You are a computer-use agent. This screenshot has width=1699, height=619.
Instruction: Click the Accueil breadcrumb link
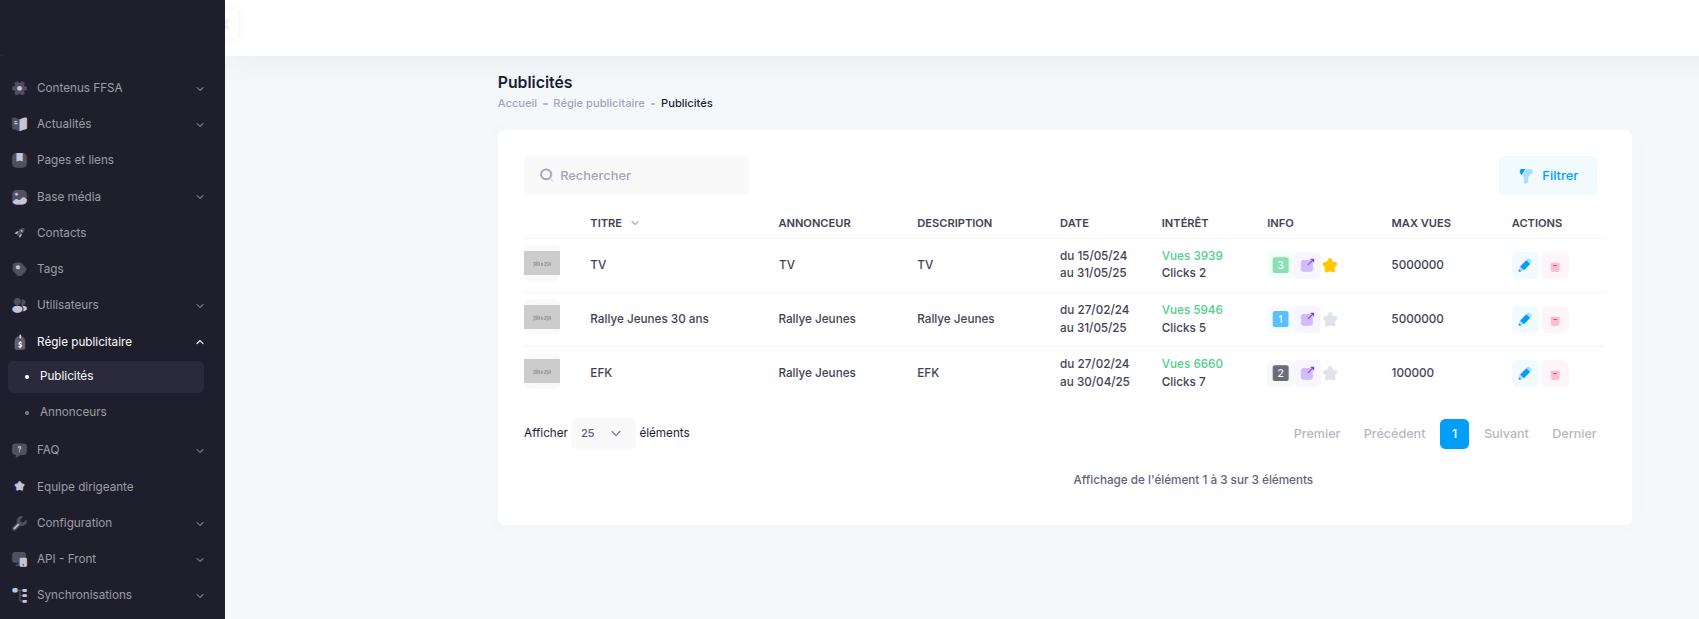517,103
